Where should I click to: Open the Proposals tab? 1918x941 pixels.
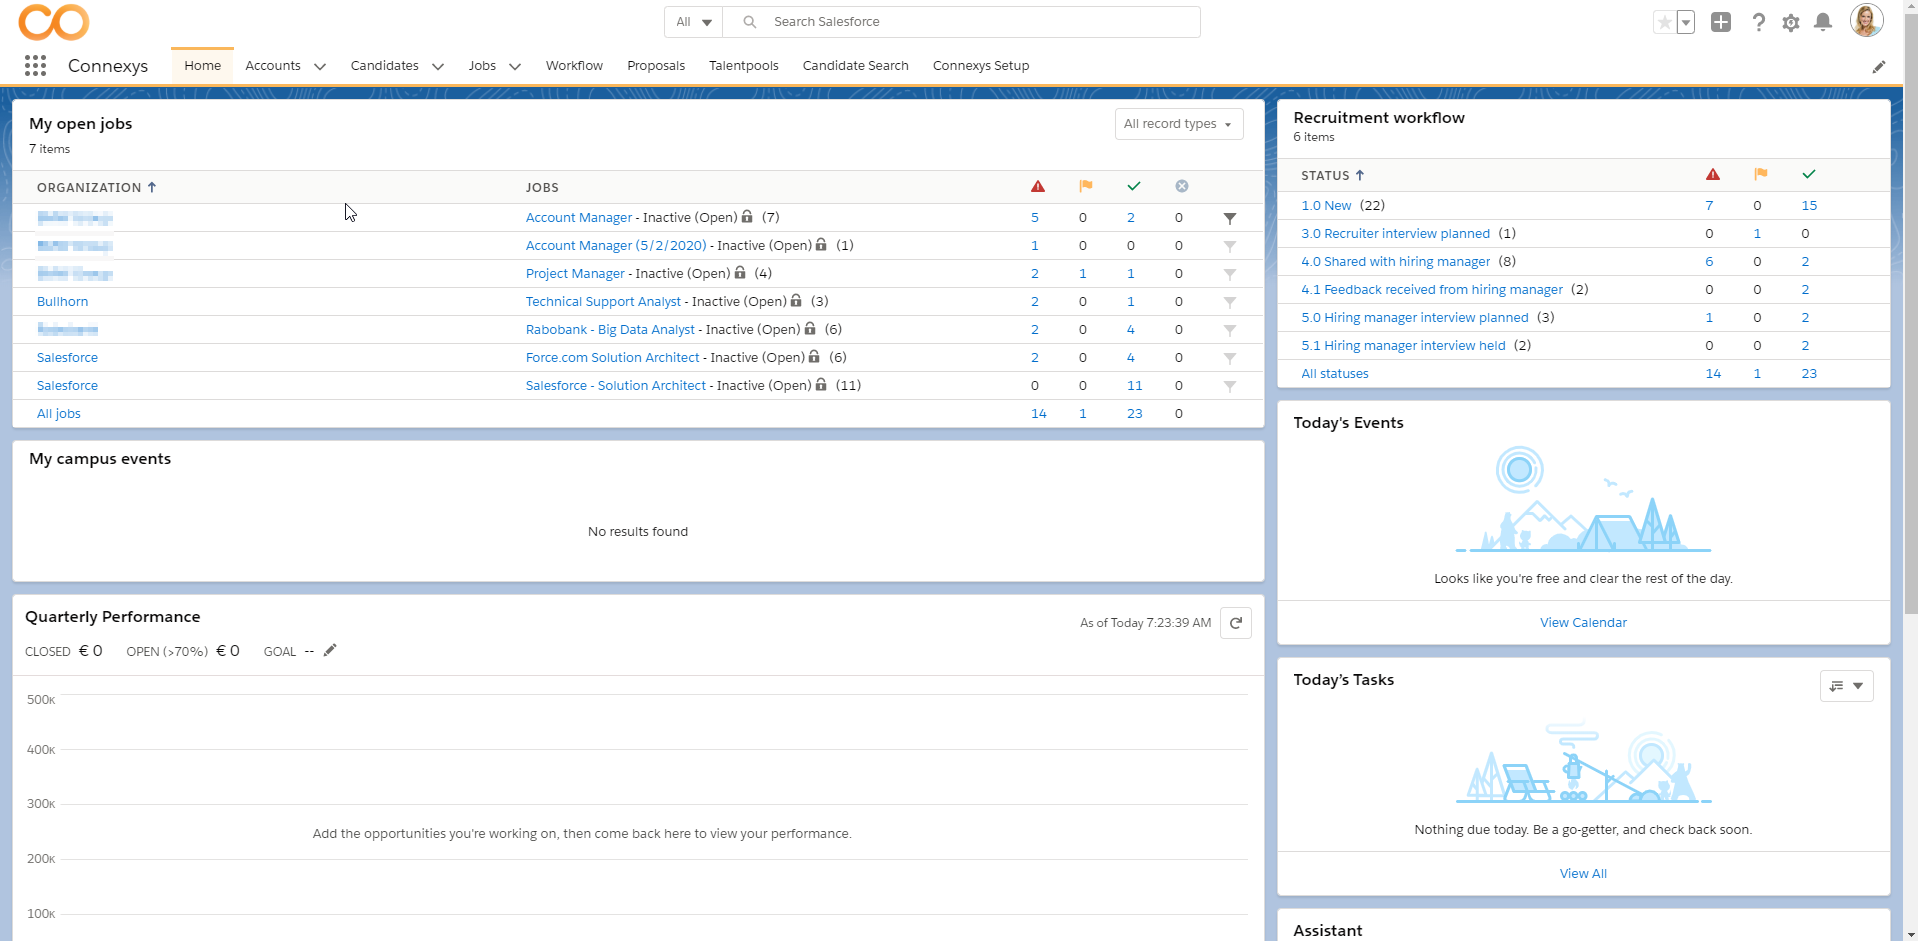[656, 66]
